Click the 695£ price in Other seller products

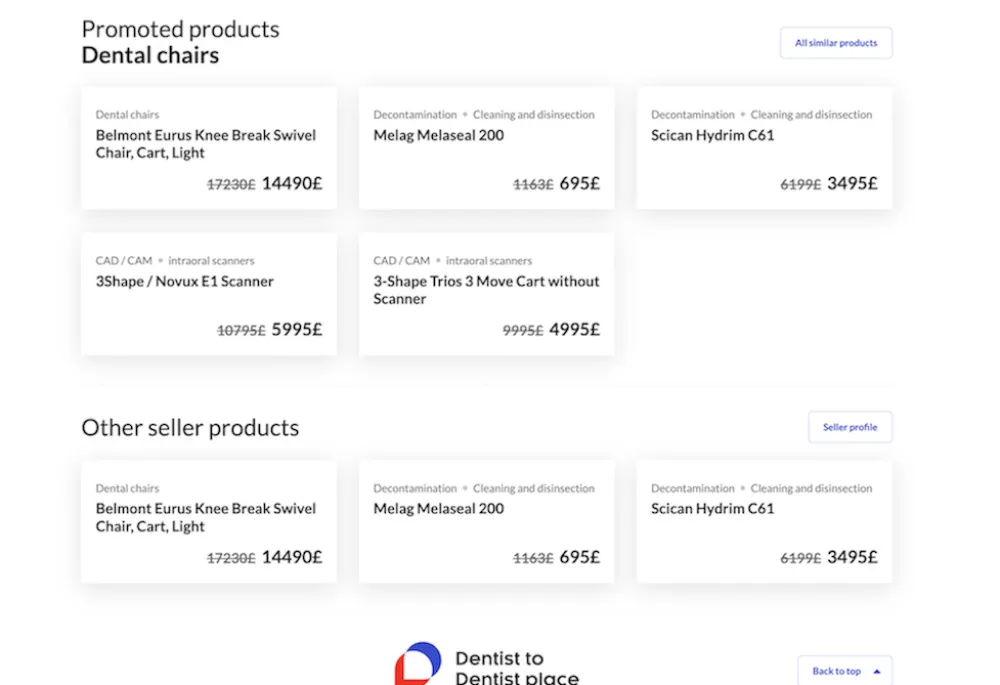(x=580, y=557)
